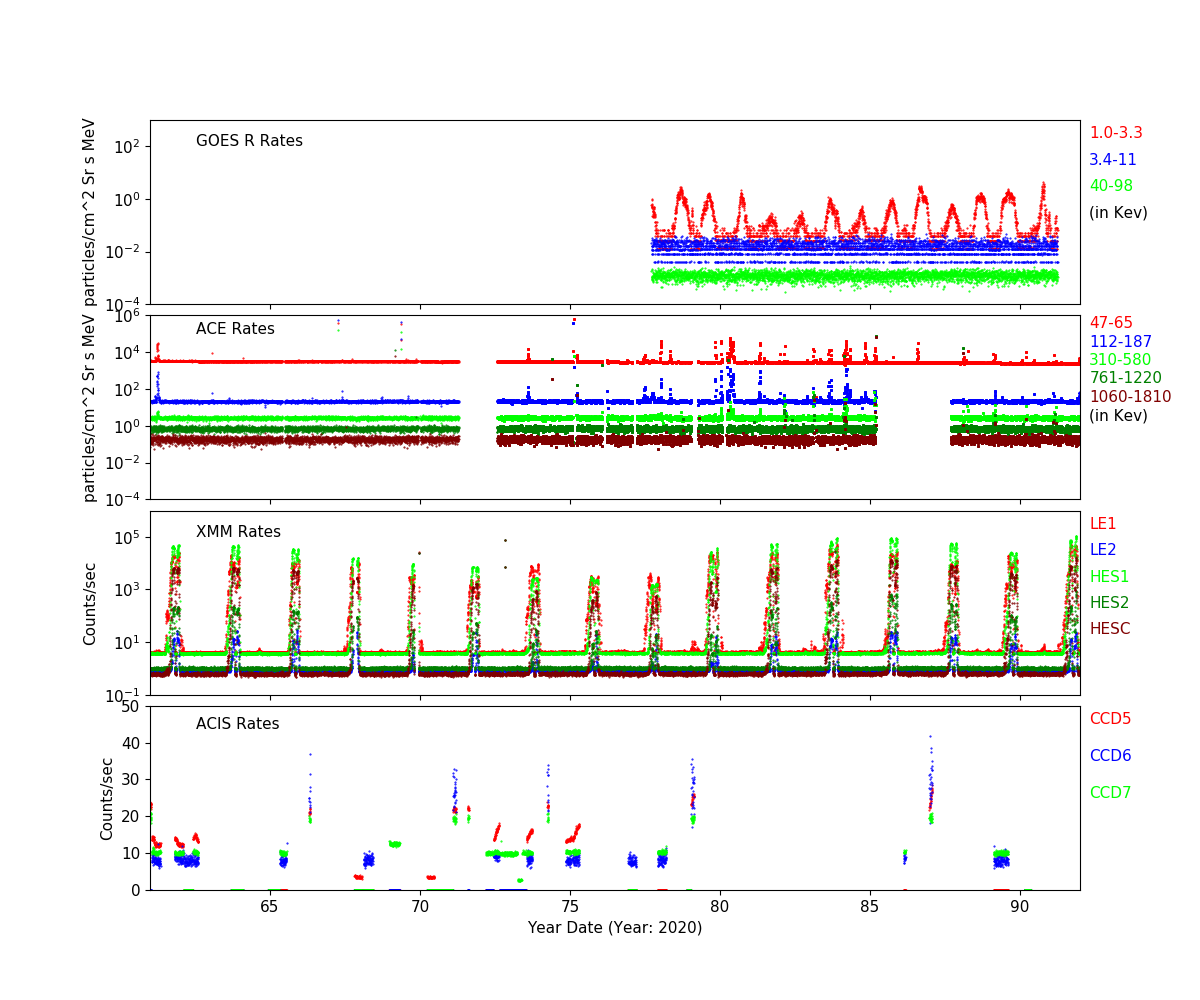Image resolution: width=1200 pixels, height=1000 pixels.
Task: Select the maroon 1060-1810 legend entry
Action: click(1129, 397)
